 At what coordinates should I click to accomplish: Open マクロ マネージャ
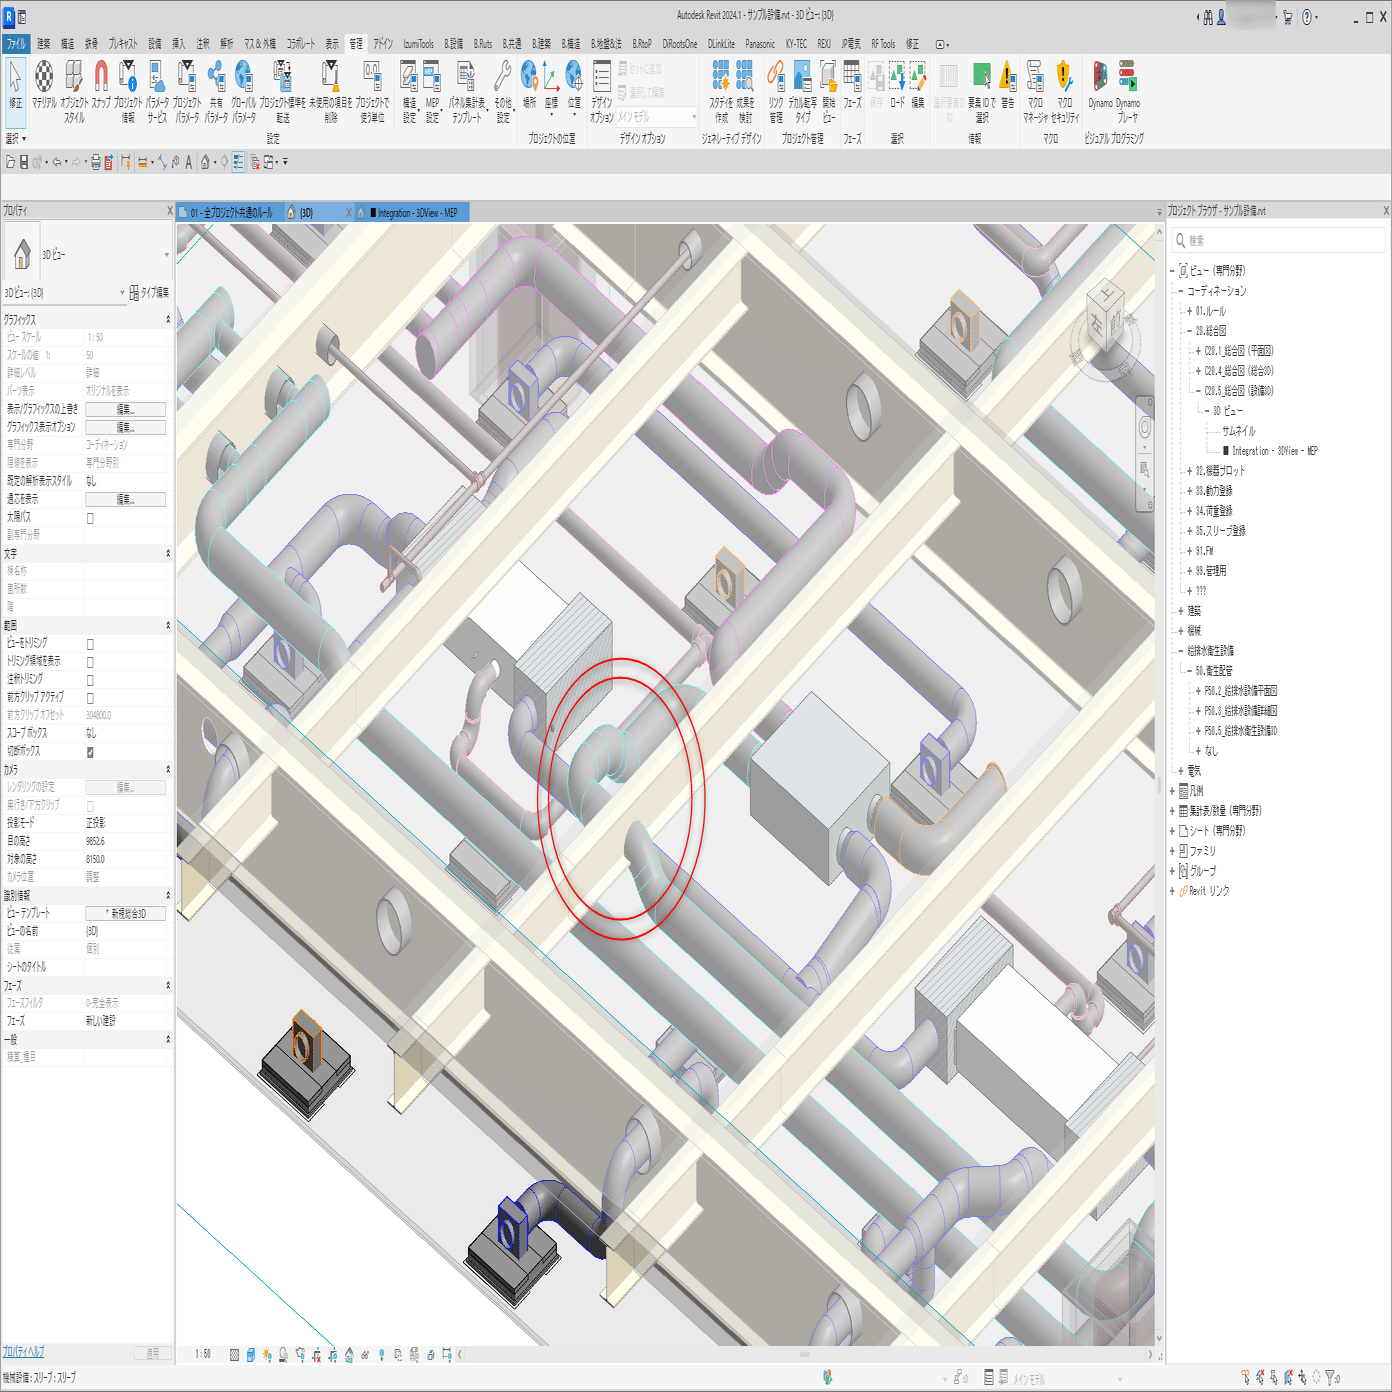pyautogui.click(x=1036, y=91)
